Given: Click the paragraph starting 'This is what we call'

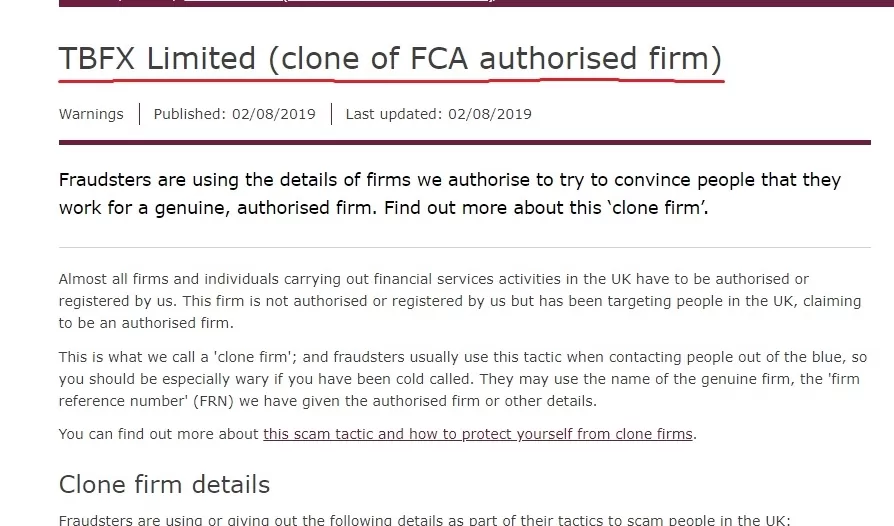Looking at the screenshot, I should click(462, 379).
